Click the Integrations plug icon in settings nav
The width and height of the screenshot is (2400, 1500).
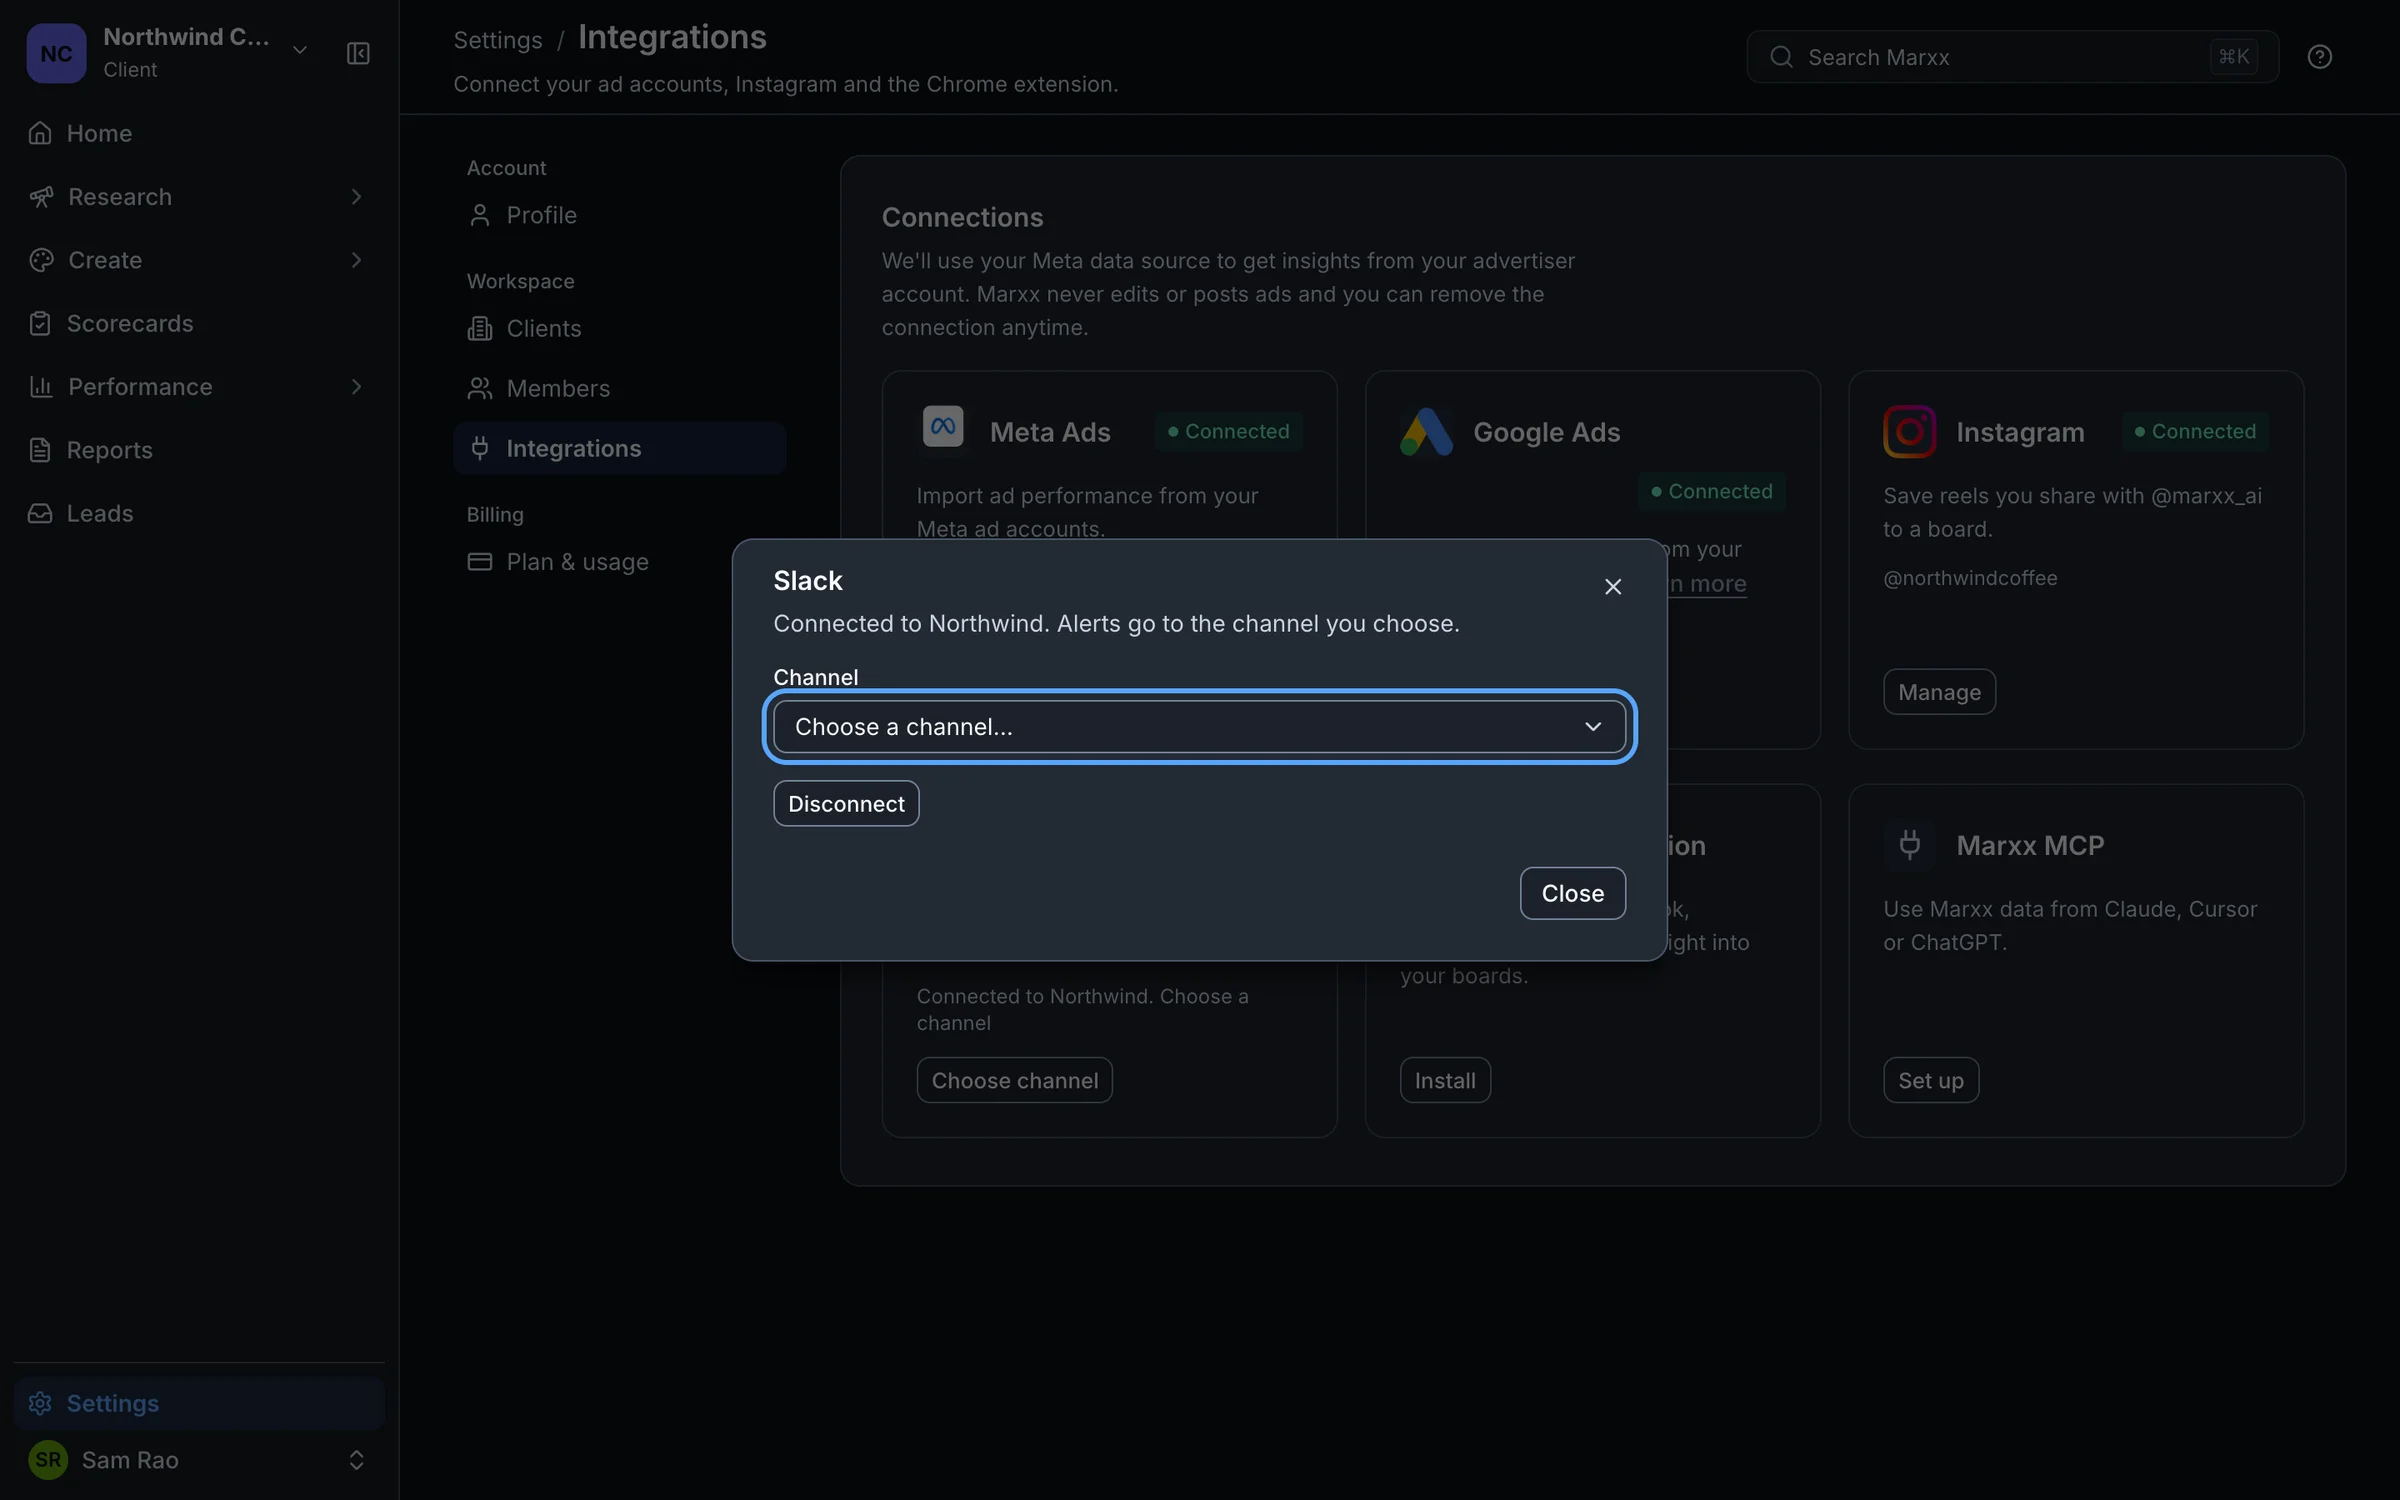[480, 448]
